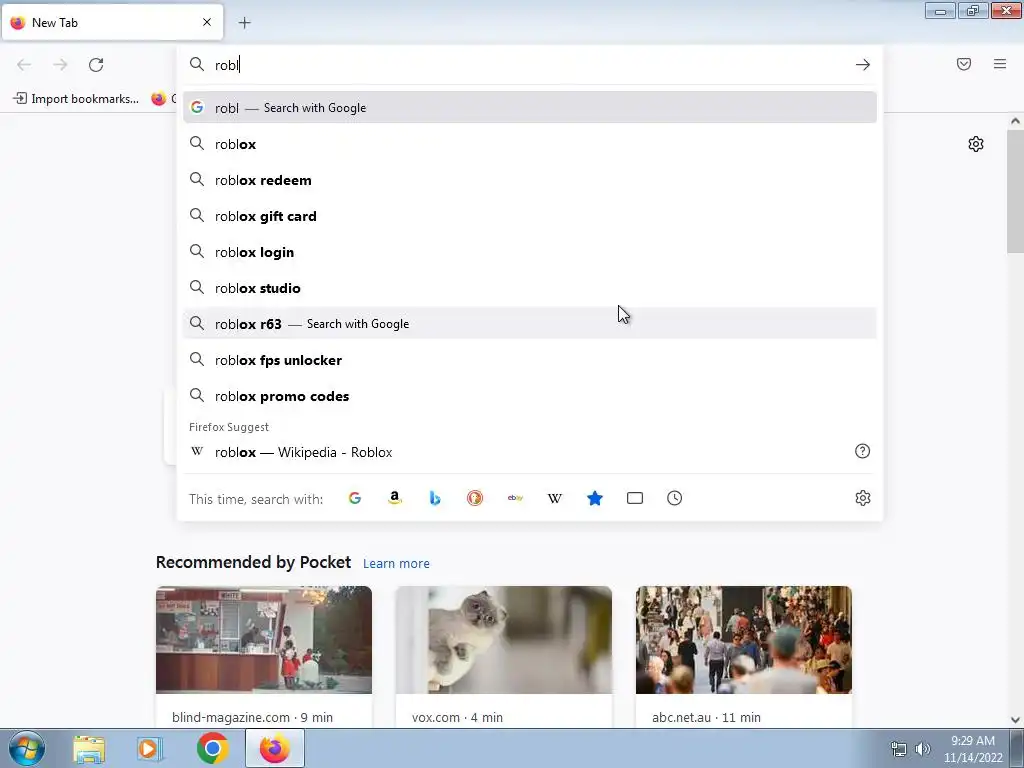Open search settings gear in dropdown
The height and width of the screenshot is (768, 1024).
(863, 498)
